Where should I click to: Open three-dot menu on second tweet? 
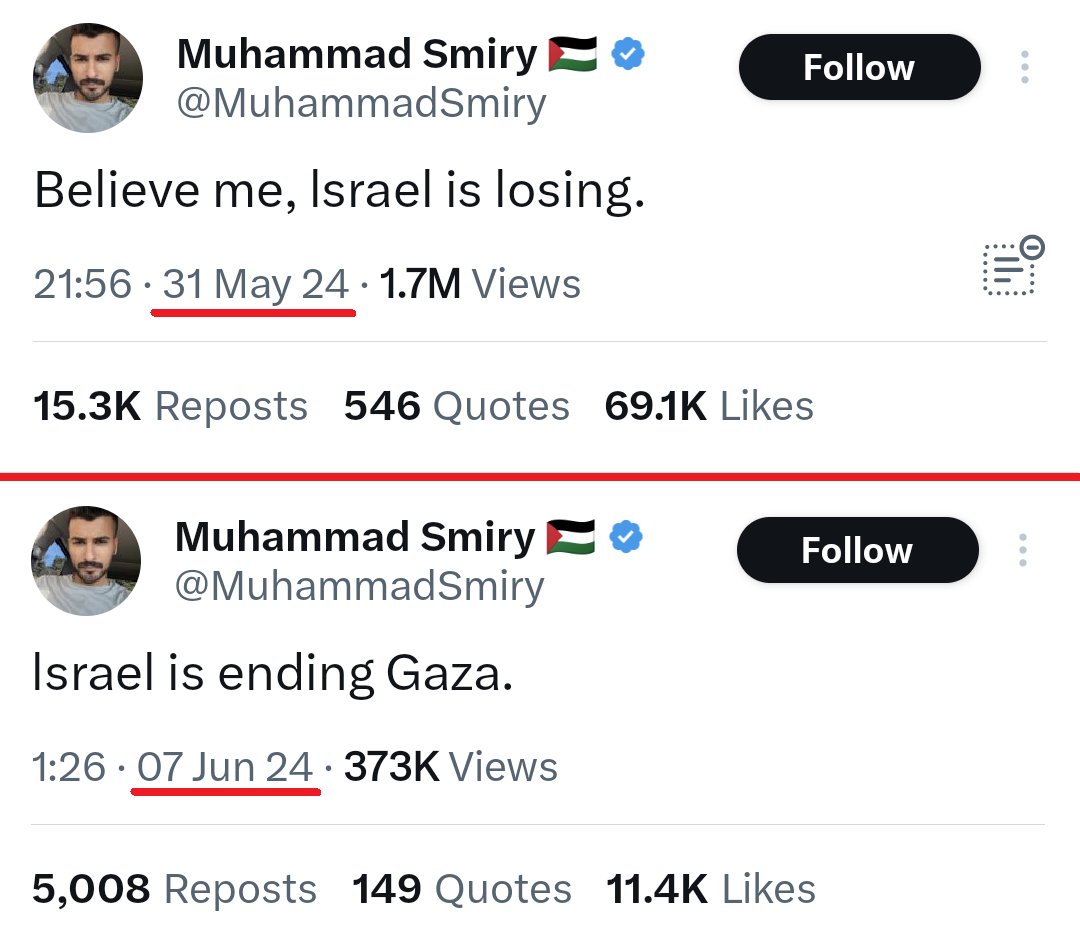(1023, 550)
